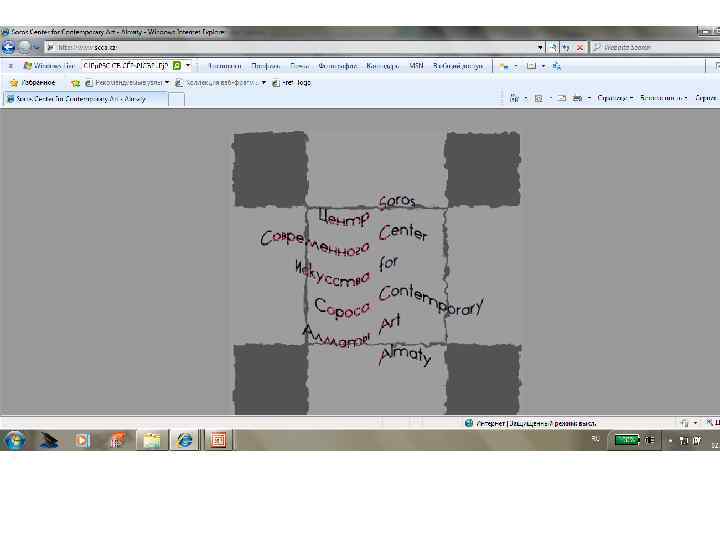Open the Профиль item in Live toolbar
Viewport: 720px width, 540px height.
coord(265,66)
